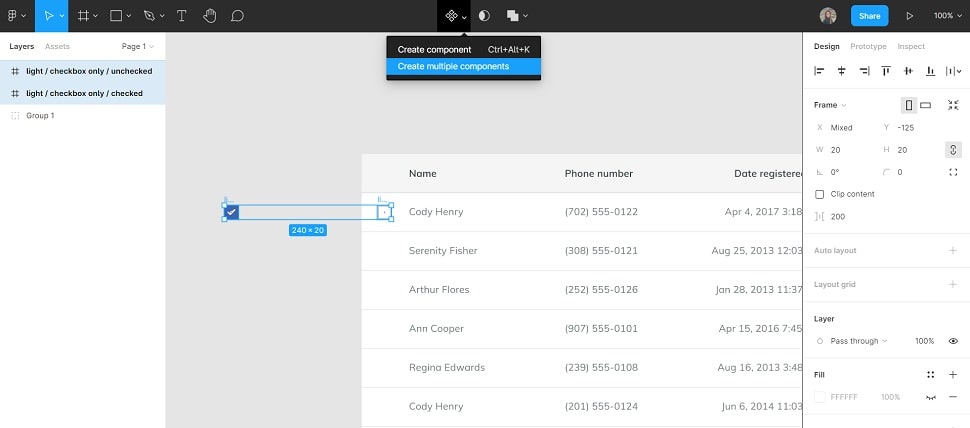
Task: Enable the Clip content checkbox
Action: point(820,194)
